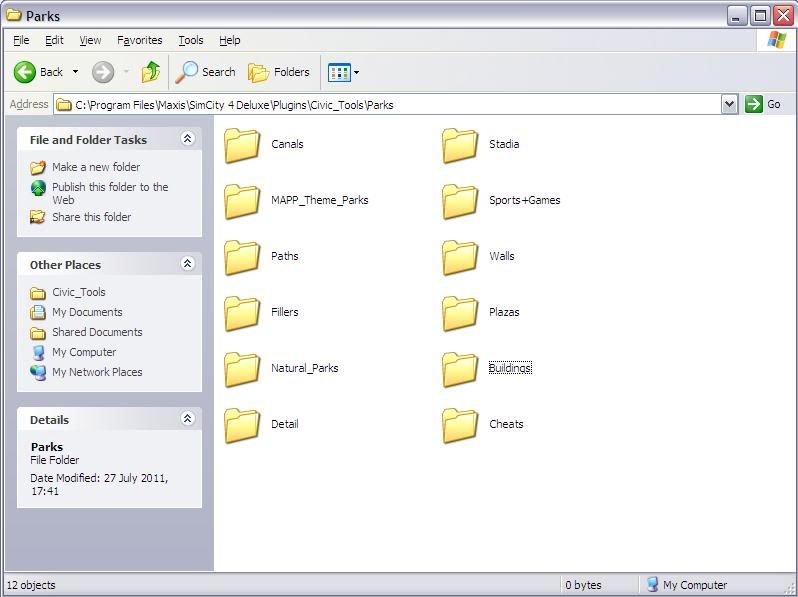Collapse the Details panel
Image resolution: width=798 pixels, height=597 pixels.
(x=187, y=418)
